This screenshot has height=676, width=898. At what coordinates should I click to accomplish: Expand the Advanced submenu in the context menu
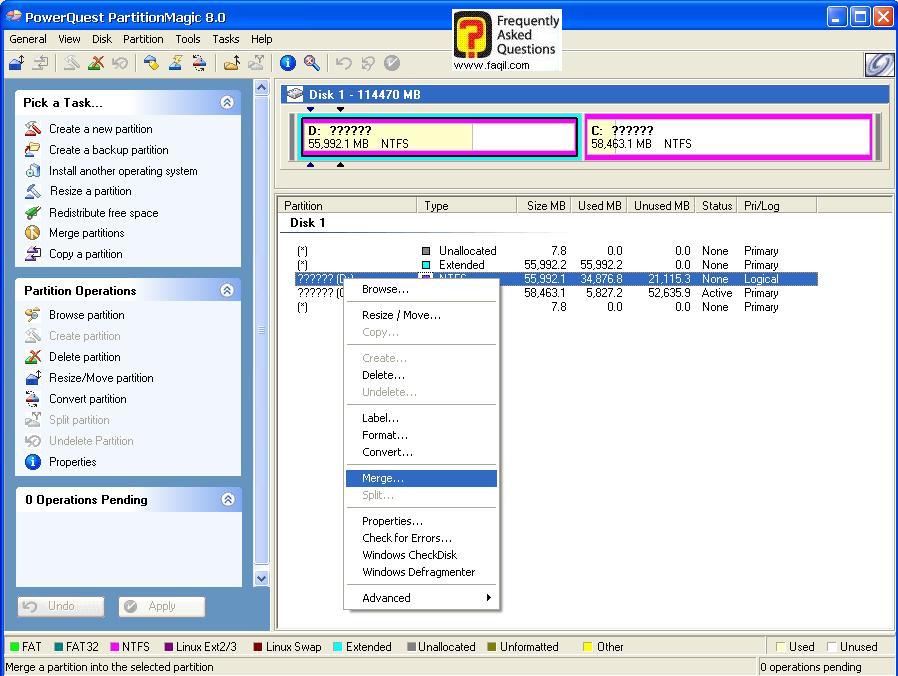coord(421,598)
